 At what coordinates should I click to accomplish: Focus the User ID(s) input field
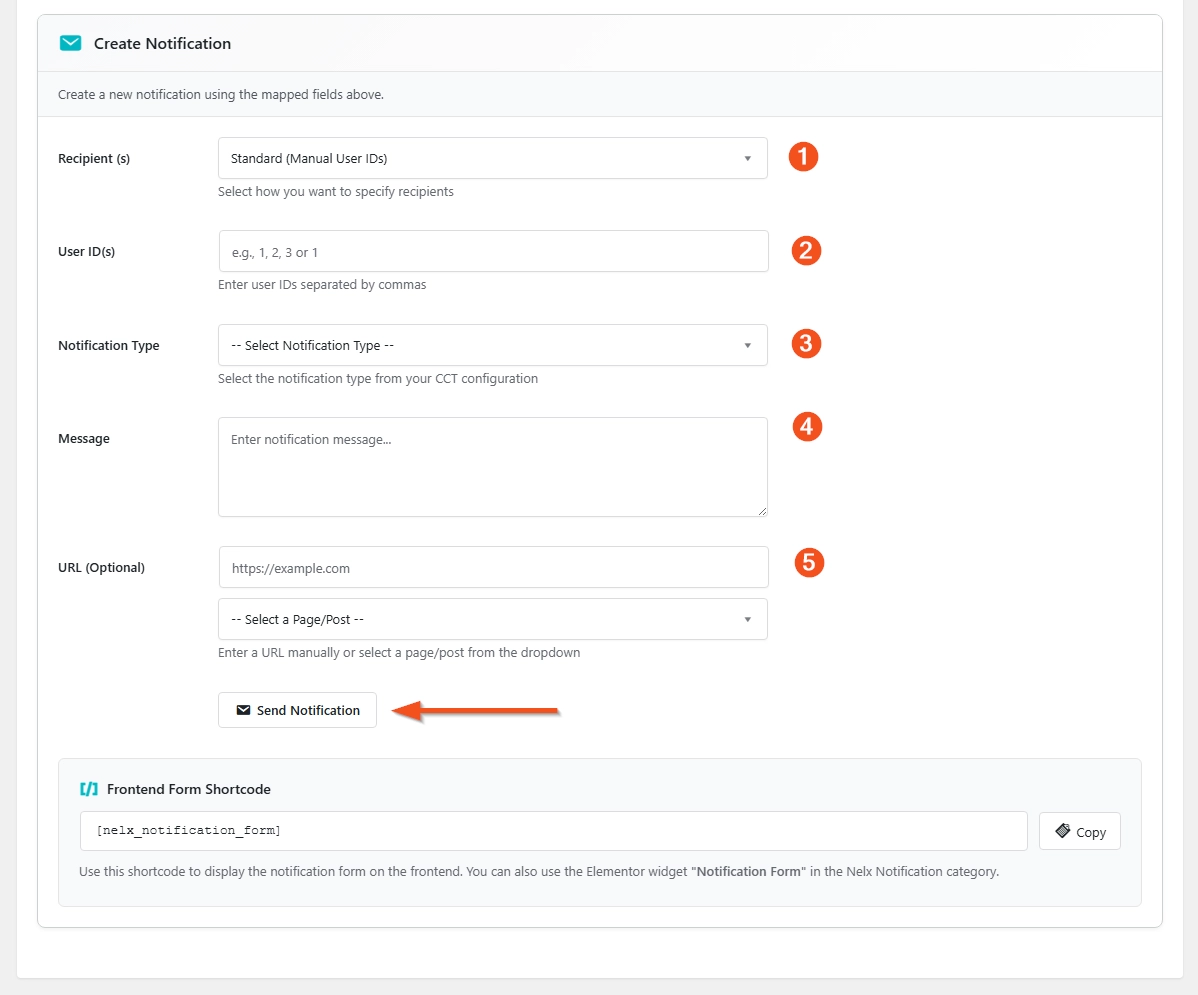pos(494,251)
